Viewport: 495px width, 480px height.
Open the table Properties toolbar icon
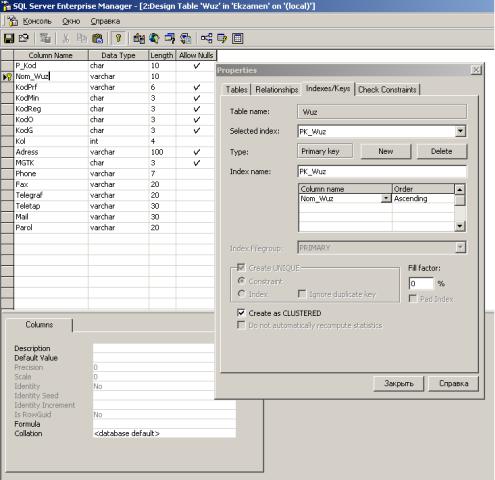(23, 38)
